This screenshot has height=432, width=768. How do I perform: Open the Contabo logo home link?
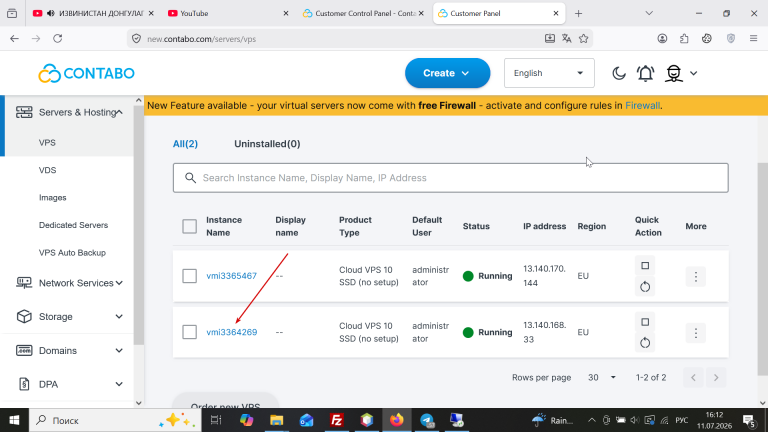(x=87, y=73)
